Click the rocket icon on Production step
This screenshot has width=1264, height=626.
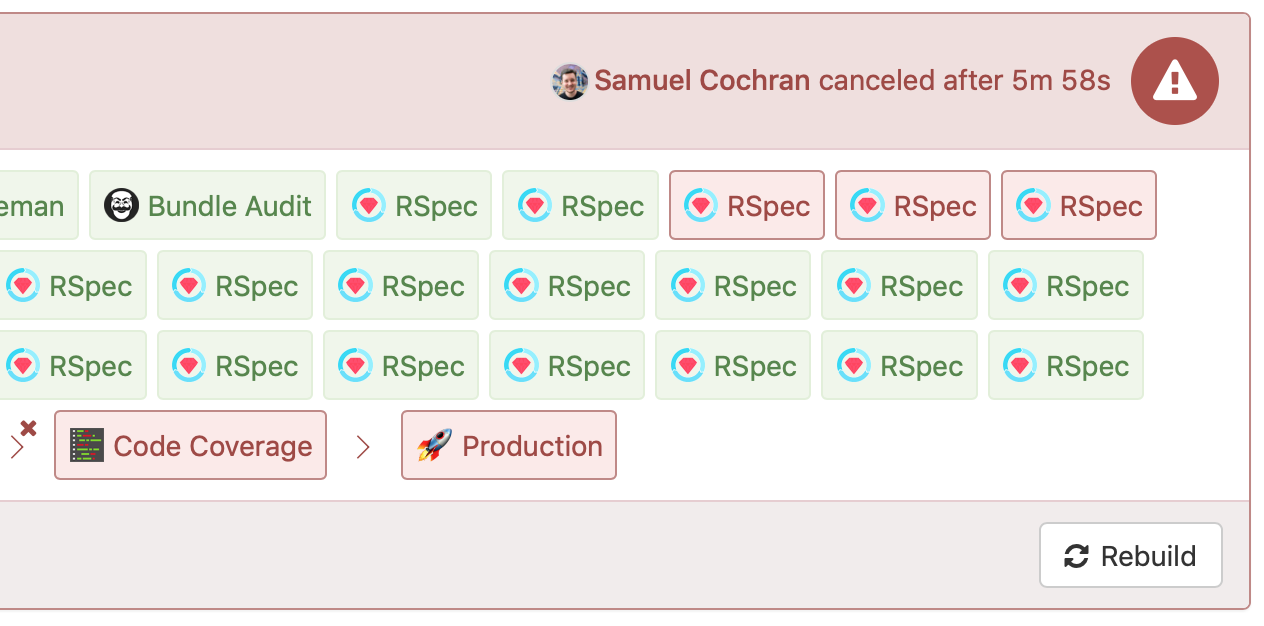point(434,445)
